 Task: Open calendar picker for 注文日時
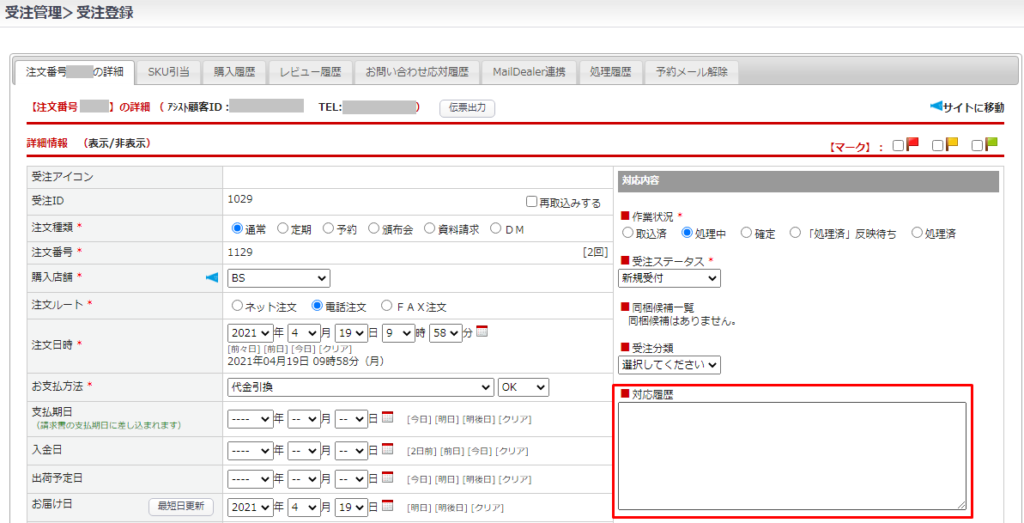pos(481,332)
